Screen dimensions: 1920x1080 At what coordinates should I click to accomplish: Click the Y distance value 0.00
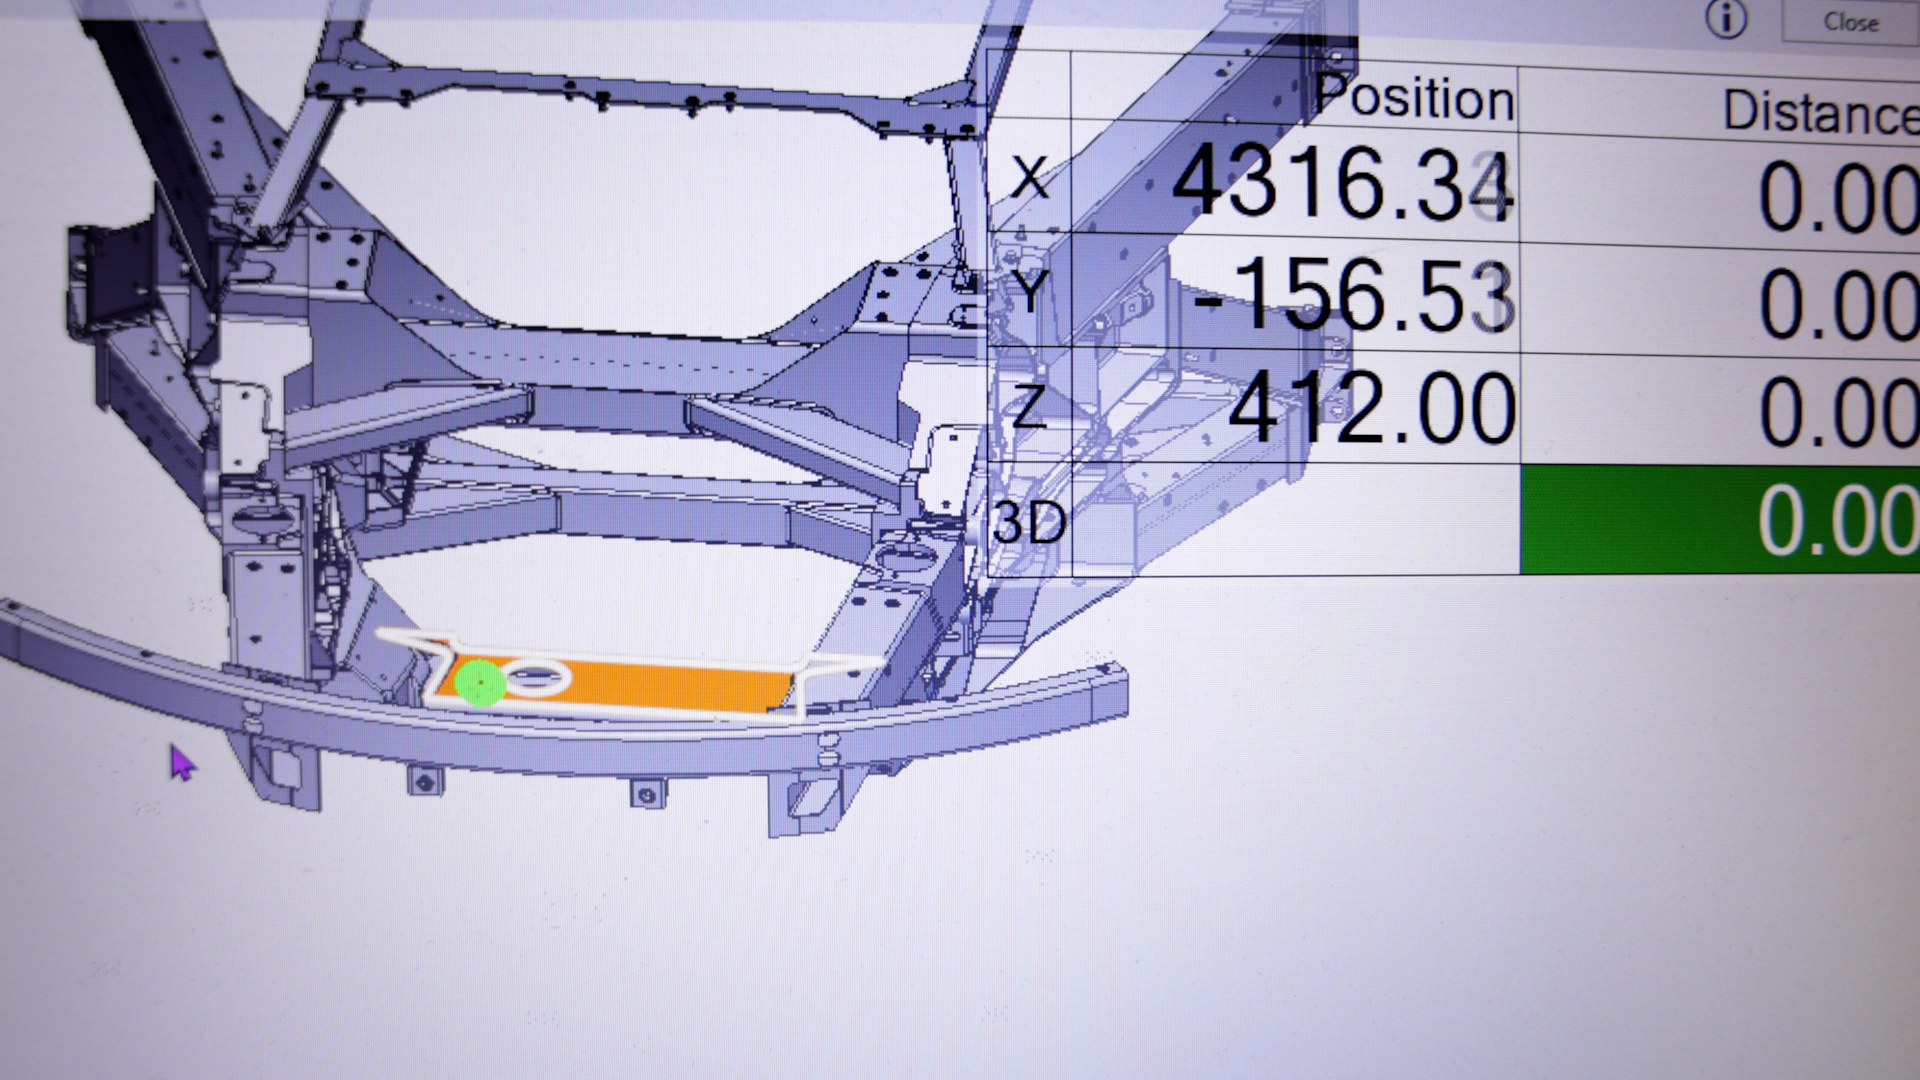click(1838, 306)
